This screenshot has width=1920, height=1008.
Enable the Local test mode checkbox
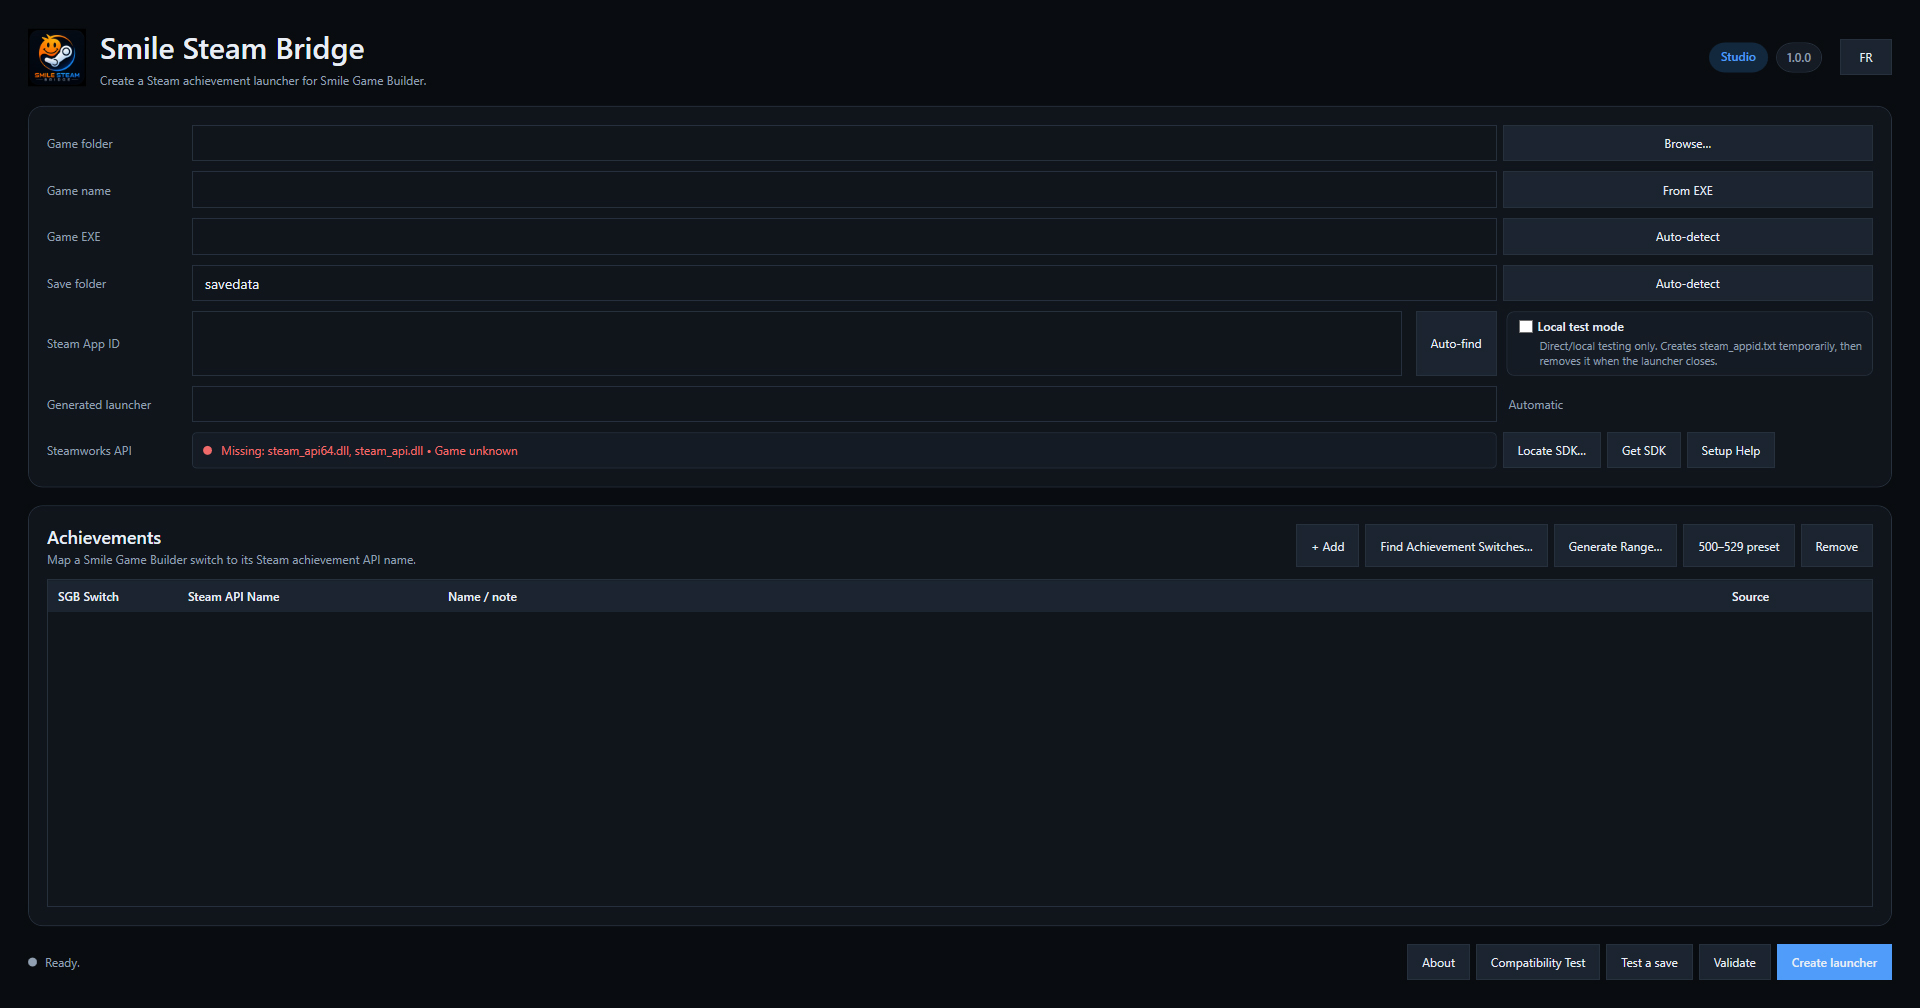pos(1526,327)
